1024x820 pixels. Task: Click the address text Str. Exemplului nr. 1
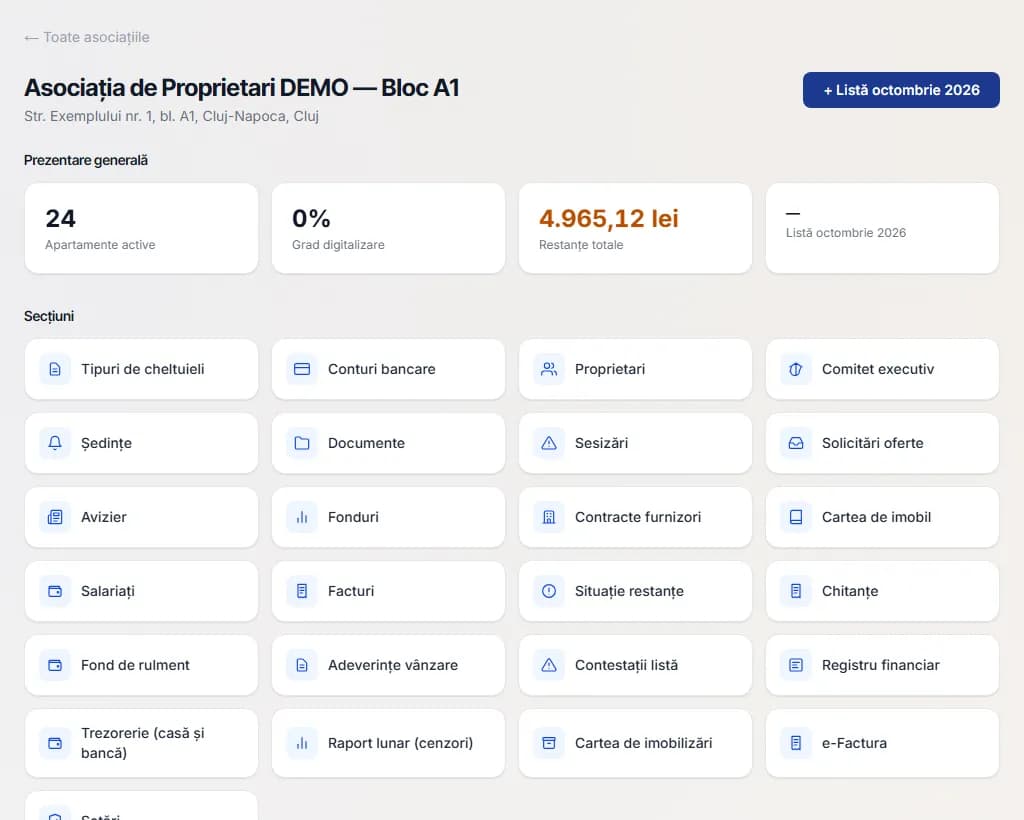click(x=171, y=116)
